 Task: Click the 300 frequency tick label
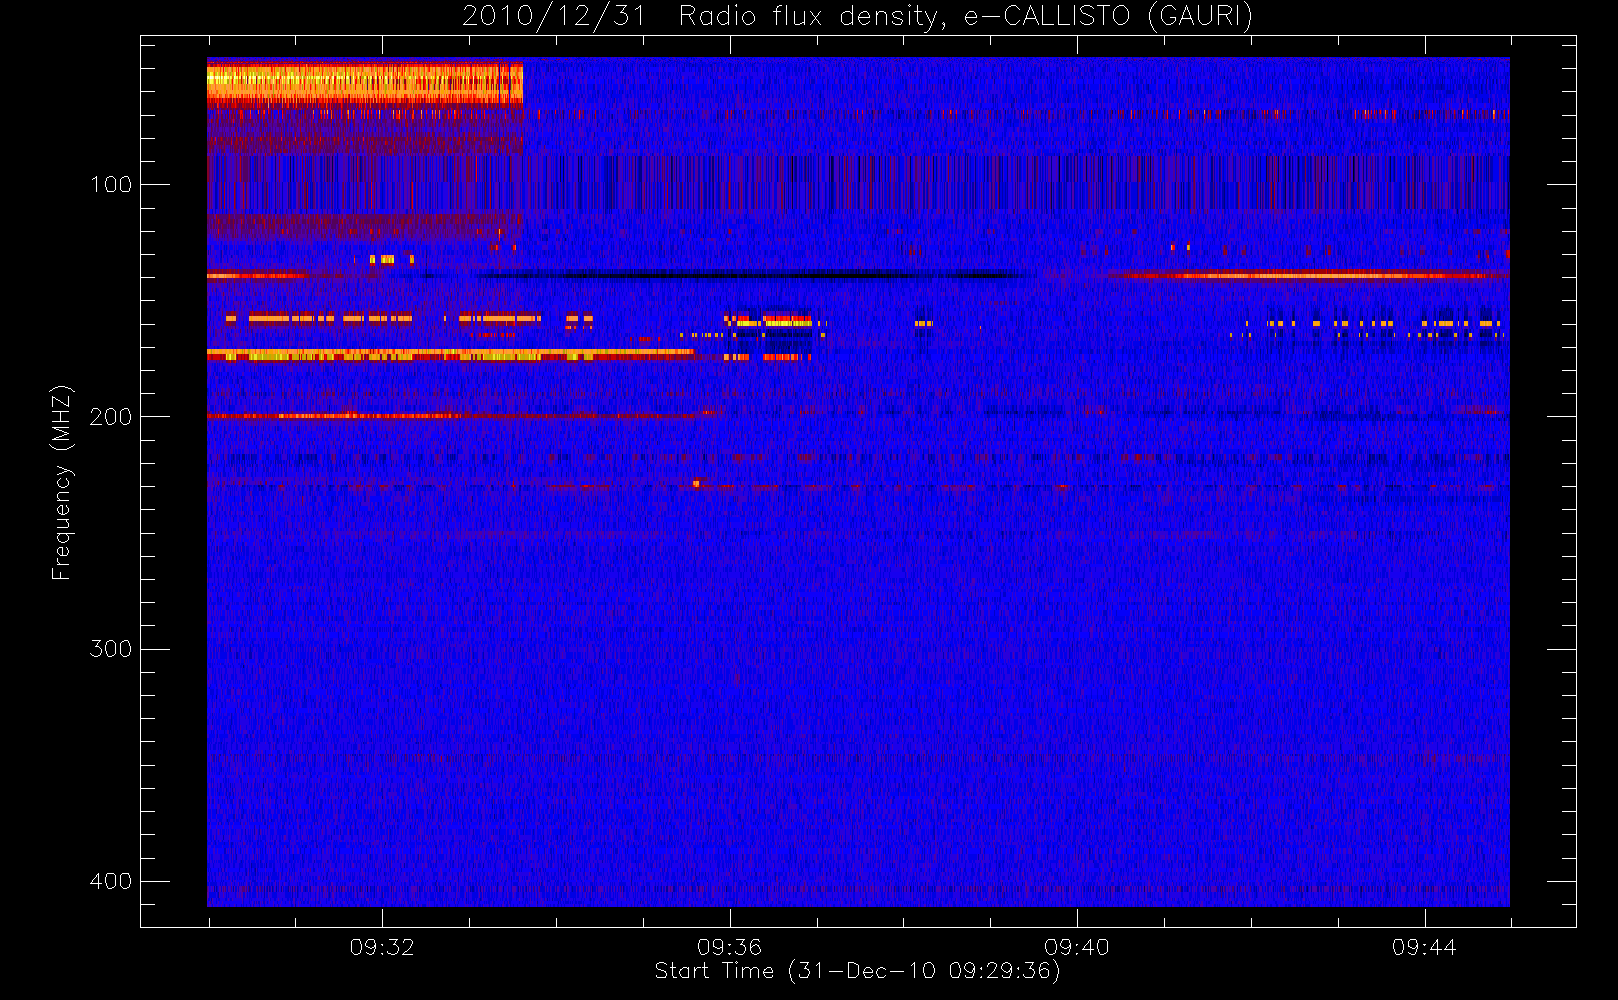coord(110,648)
